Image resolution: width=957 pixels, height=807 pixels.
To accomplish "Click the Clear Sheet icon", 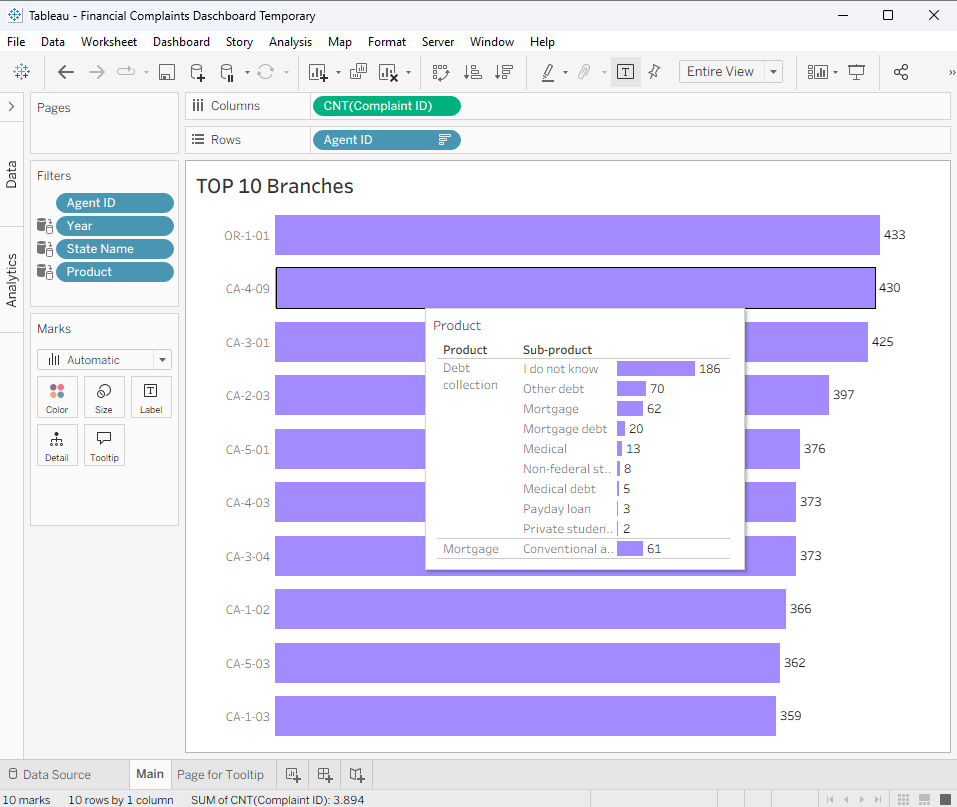I will coord(388,72).
